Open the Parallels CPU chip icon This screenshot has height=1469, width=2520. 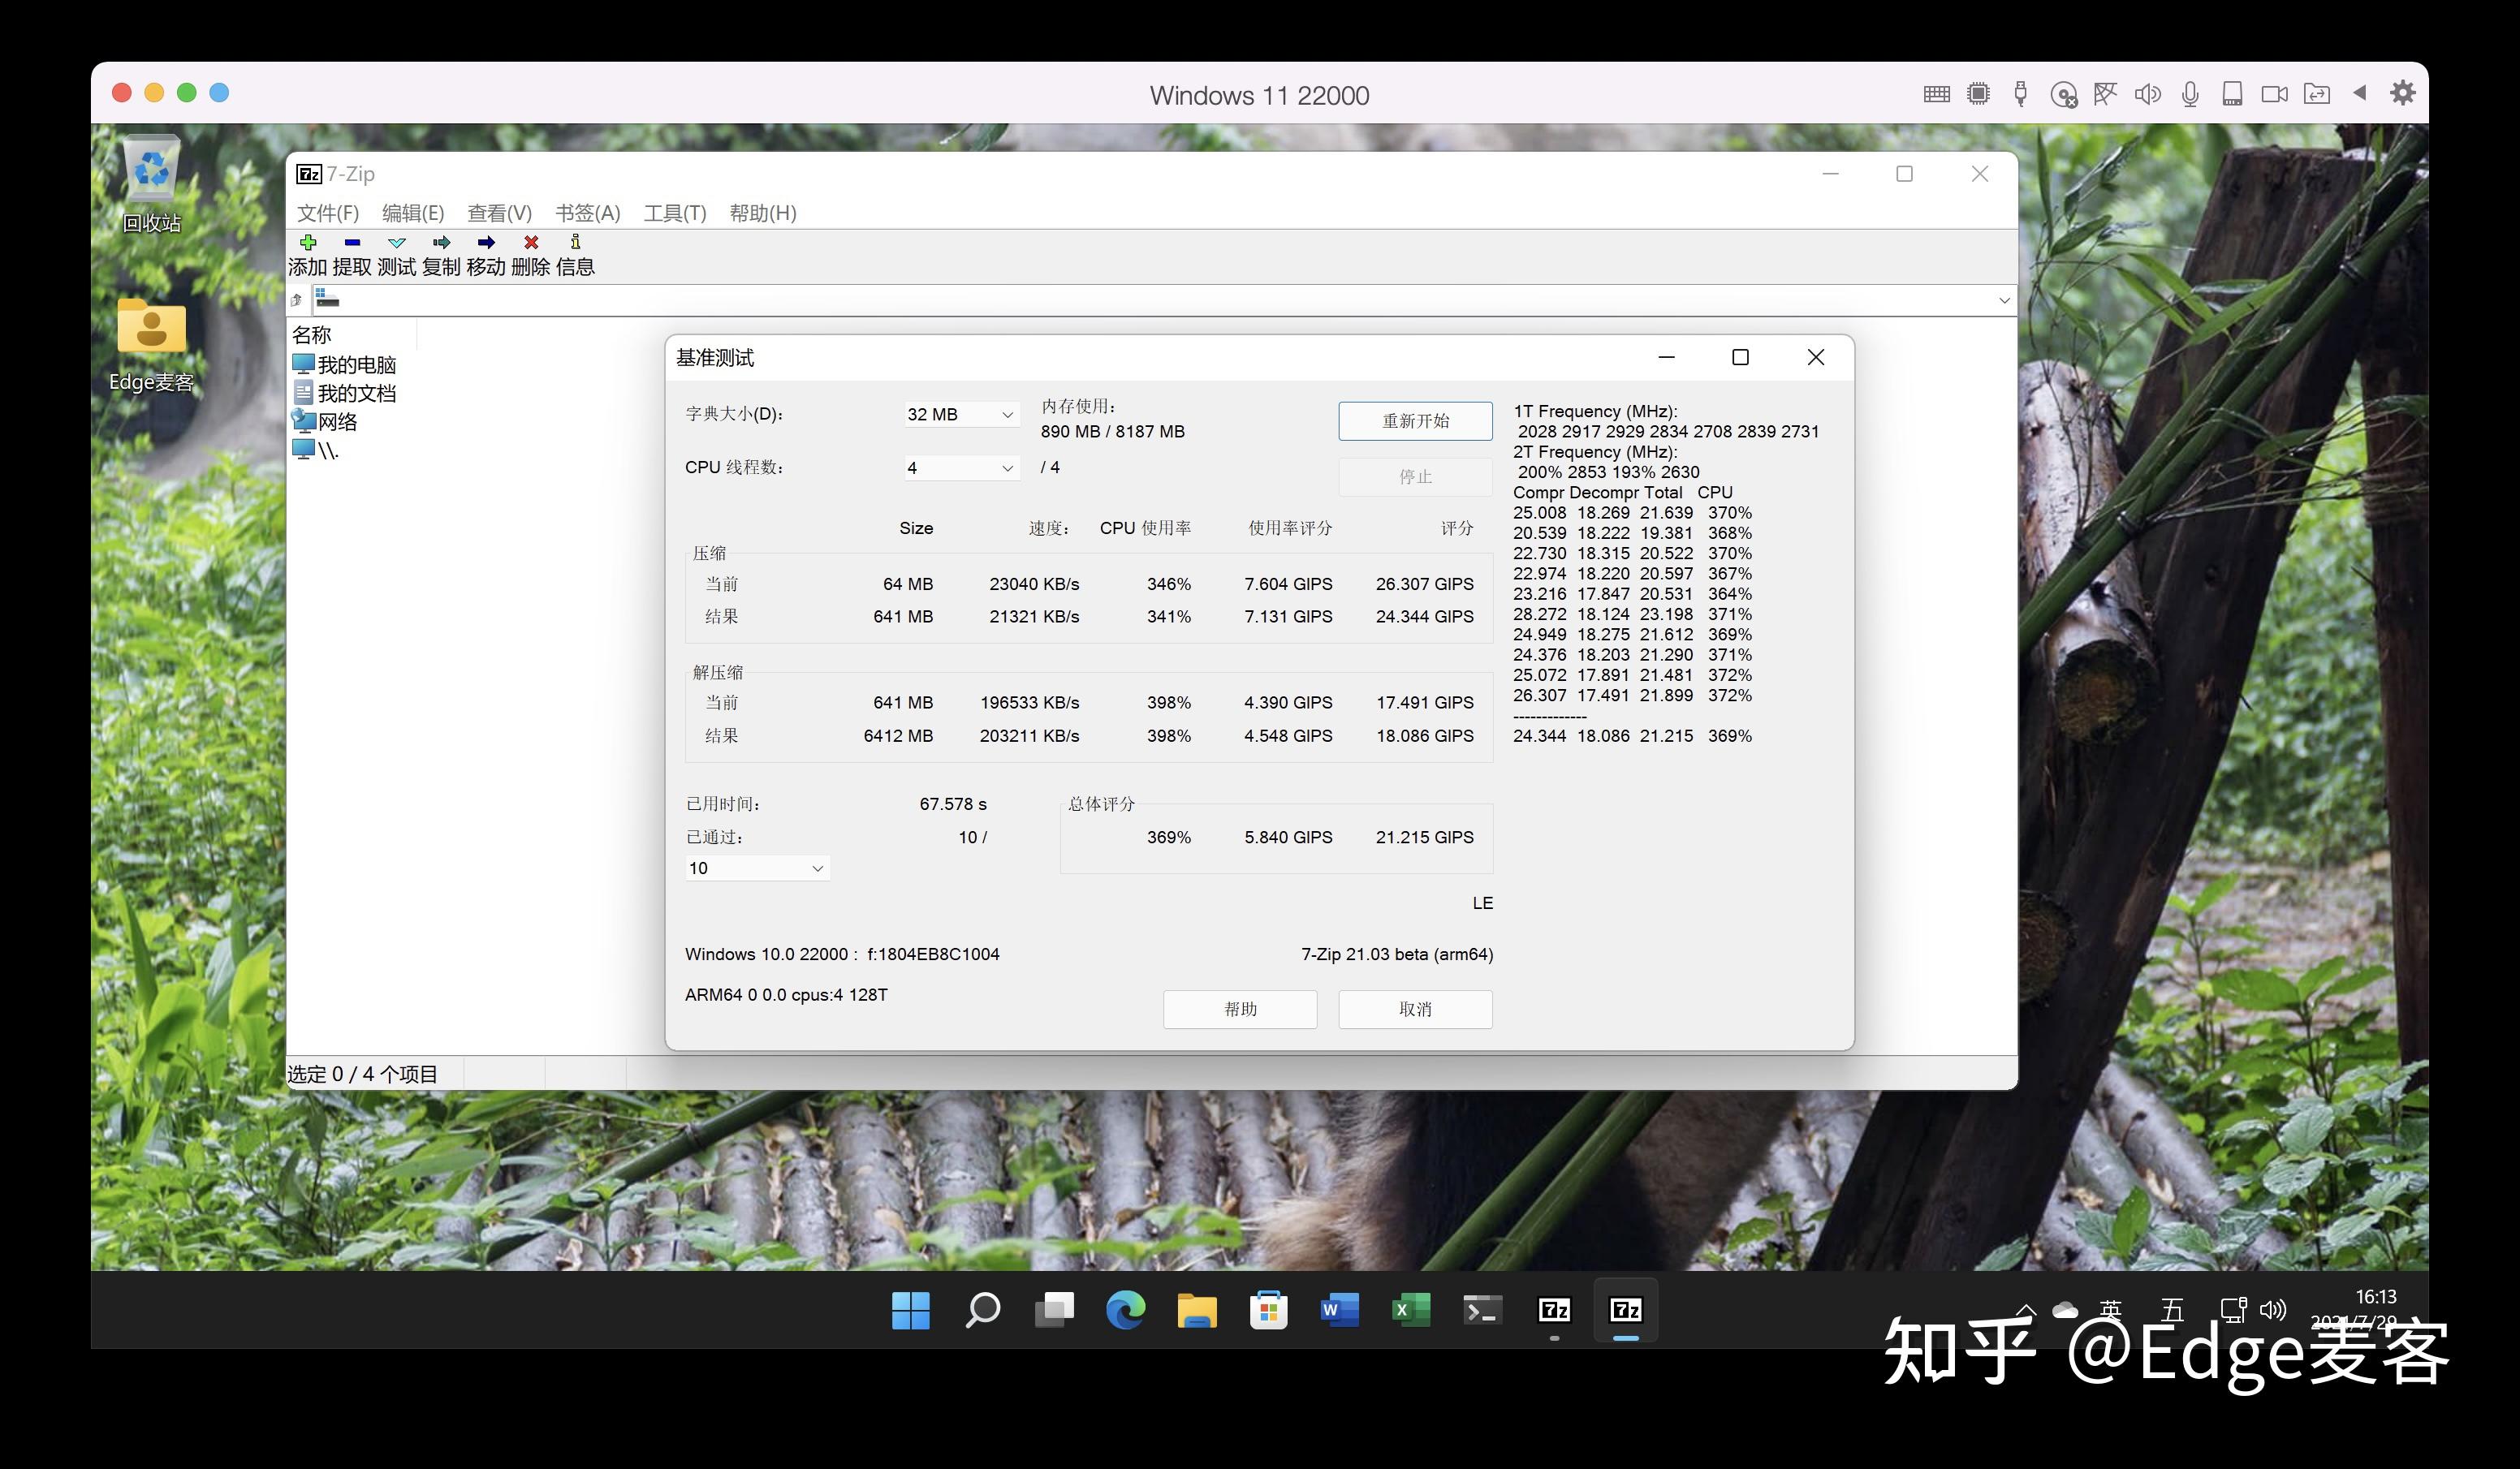pyautogui.click(x=1978, y=94)
